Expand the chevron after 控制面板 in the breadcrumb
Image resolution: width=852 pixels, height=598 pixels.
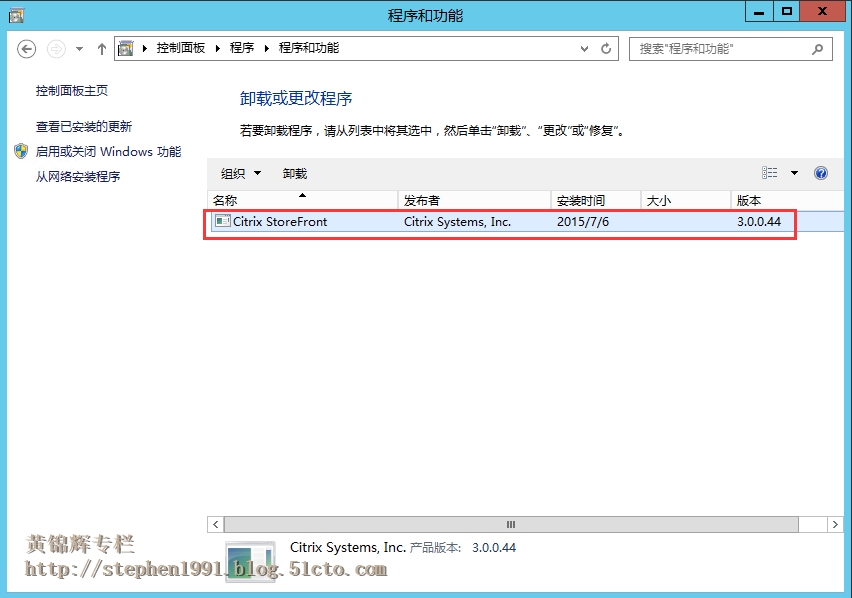coord(217,48)
